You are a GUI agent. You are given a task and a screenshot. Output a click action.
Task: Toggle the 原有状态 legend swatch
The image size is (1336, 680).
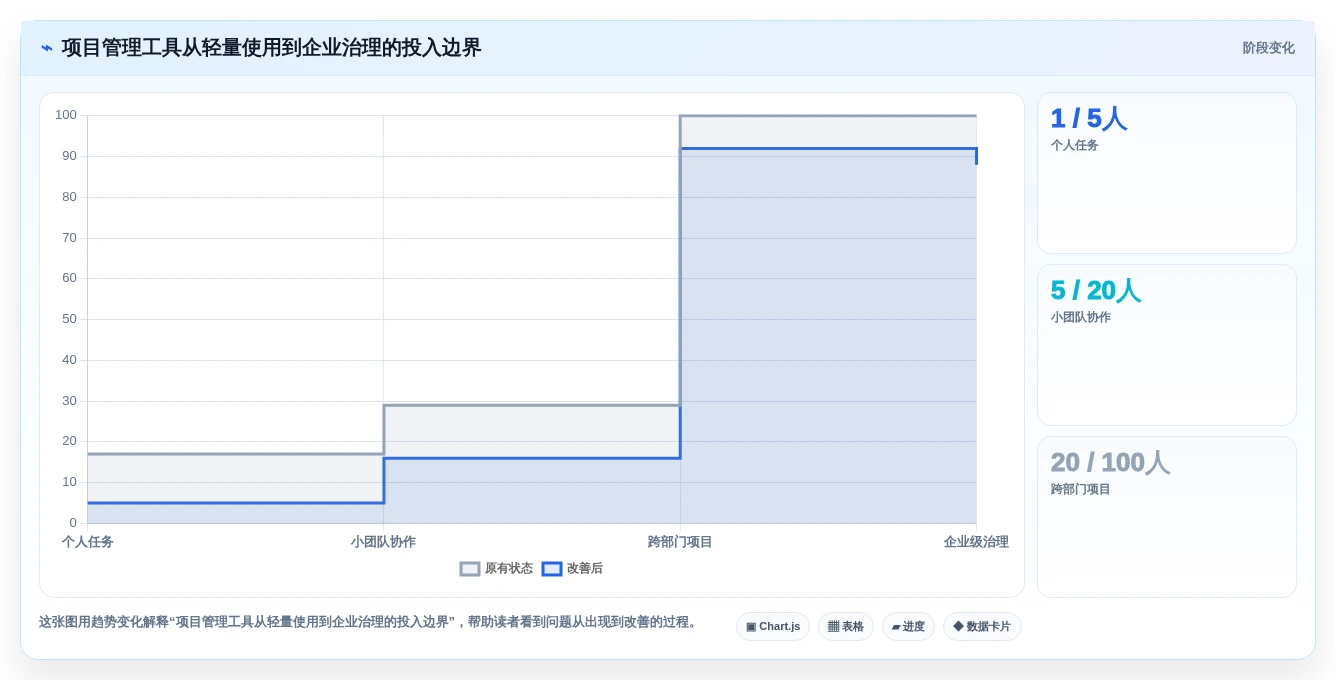tap(470, 569)
